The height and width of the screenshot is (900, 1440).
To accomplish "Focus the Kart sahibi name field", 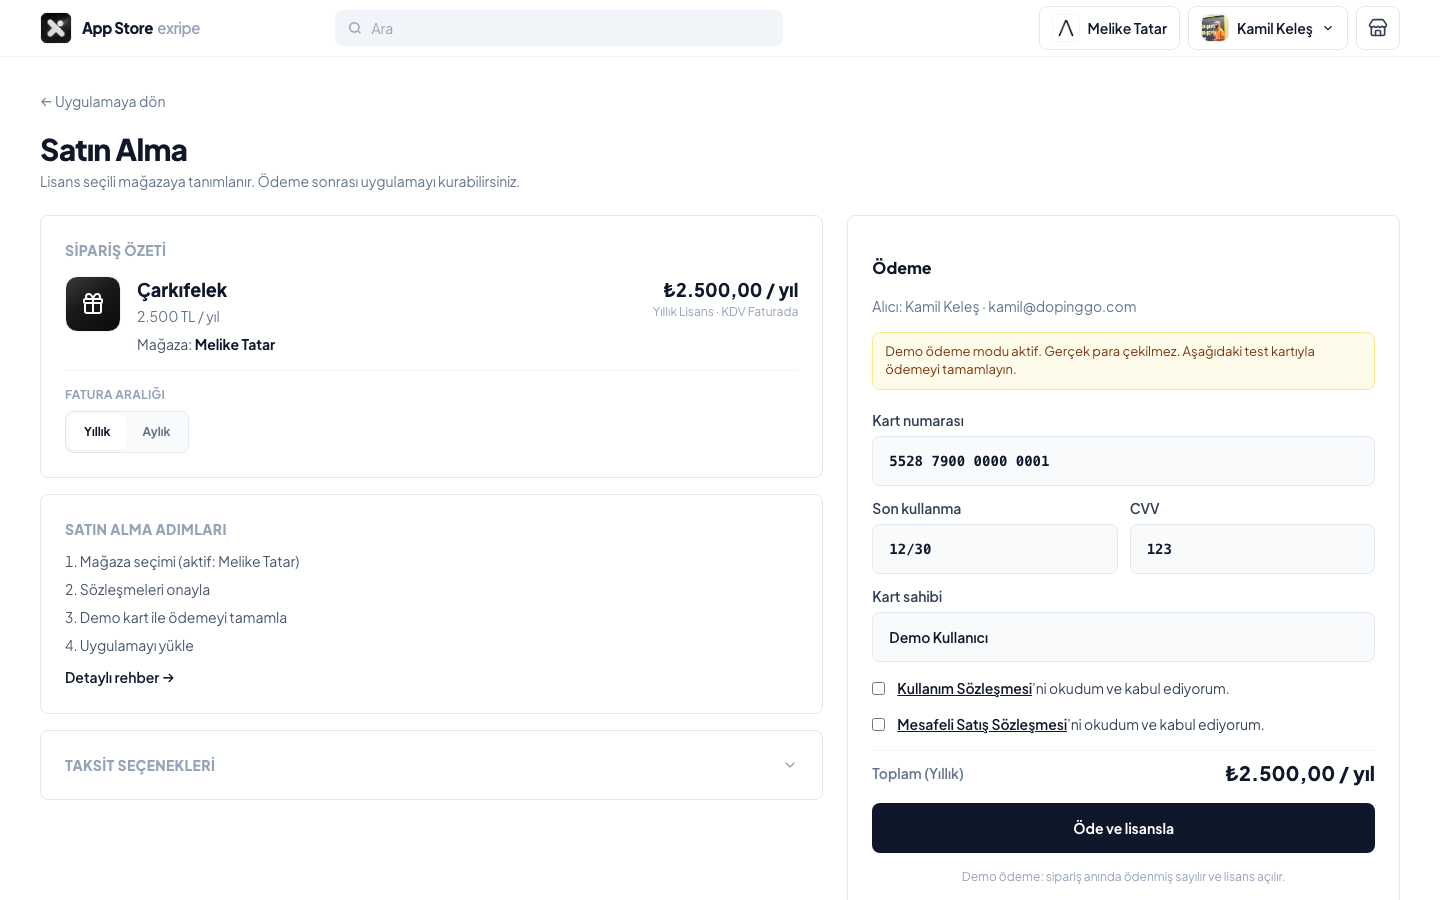I will click(x=1123, y=637).
